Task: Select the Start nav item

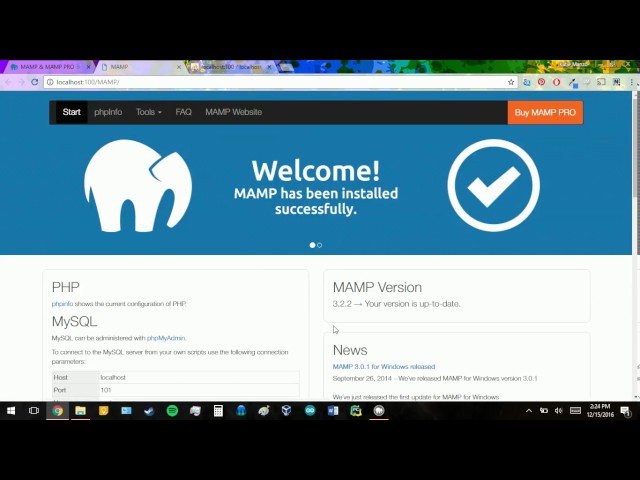Action: (x=71, y=112)
